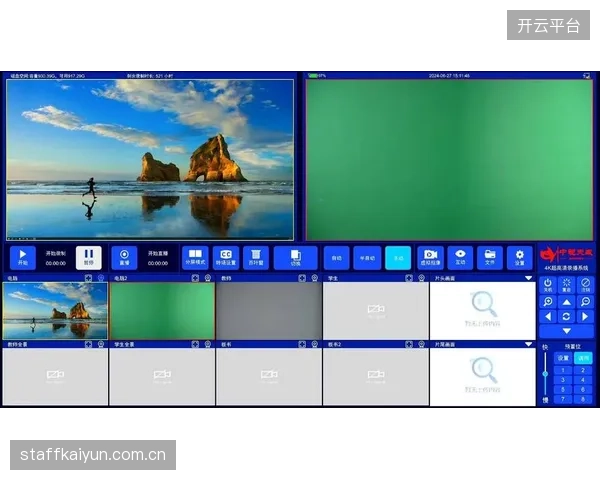Image resolution: width=600 pixels, height=480 pixels.
Task: Select the 教师 source thumbnail
Action: click(x=269, y=311)
